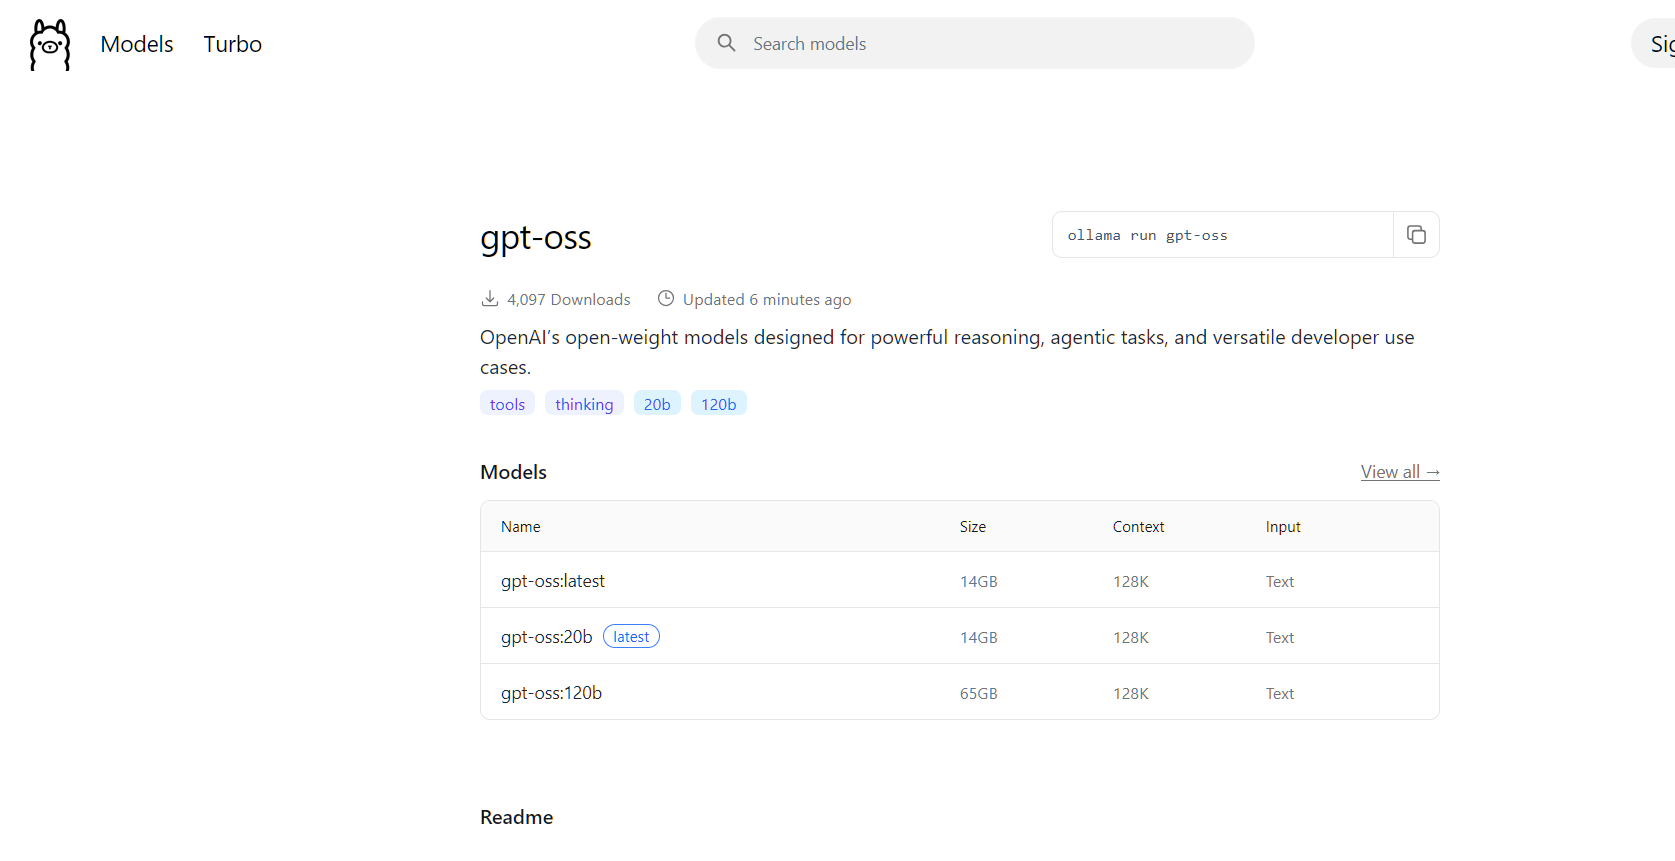Click the tools tag
This screenshot has height=861, width=1675.
pos(507,404)
